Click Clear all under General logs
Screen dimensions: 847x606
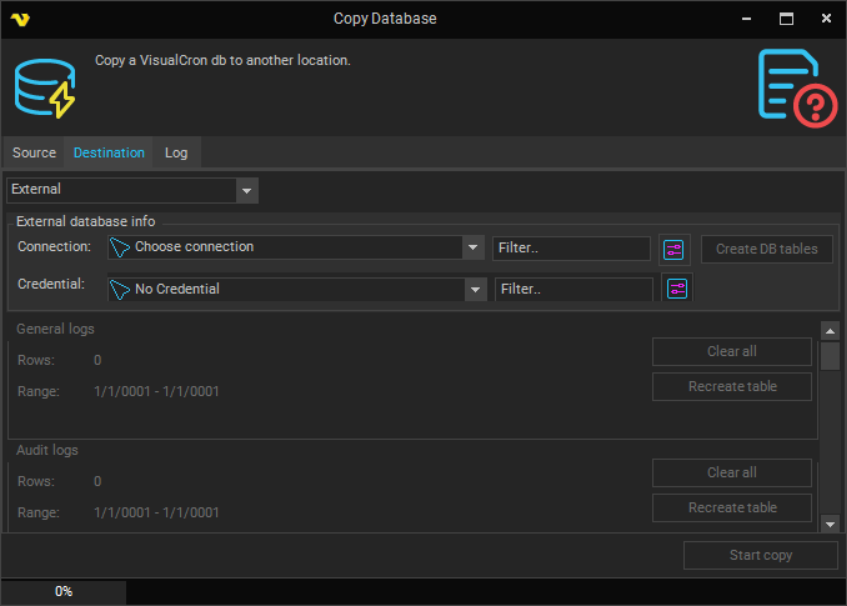point(732,352)
